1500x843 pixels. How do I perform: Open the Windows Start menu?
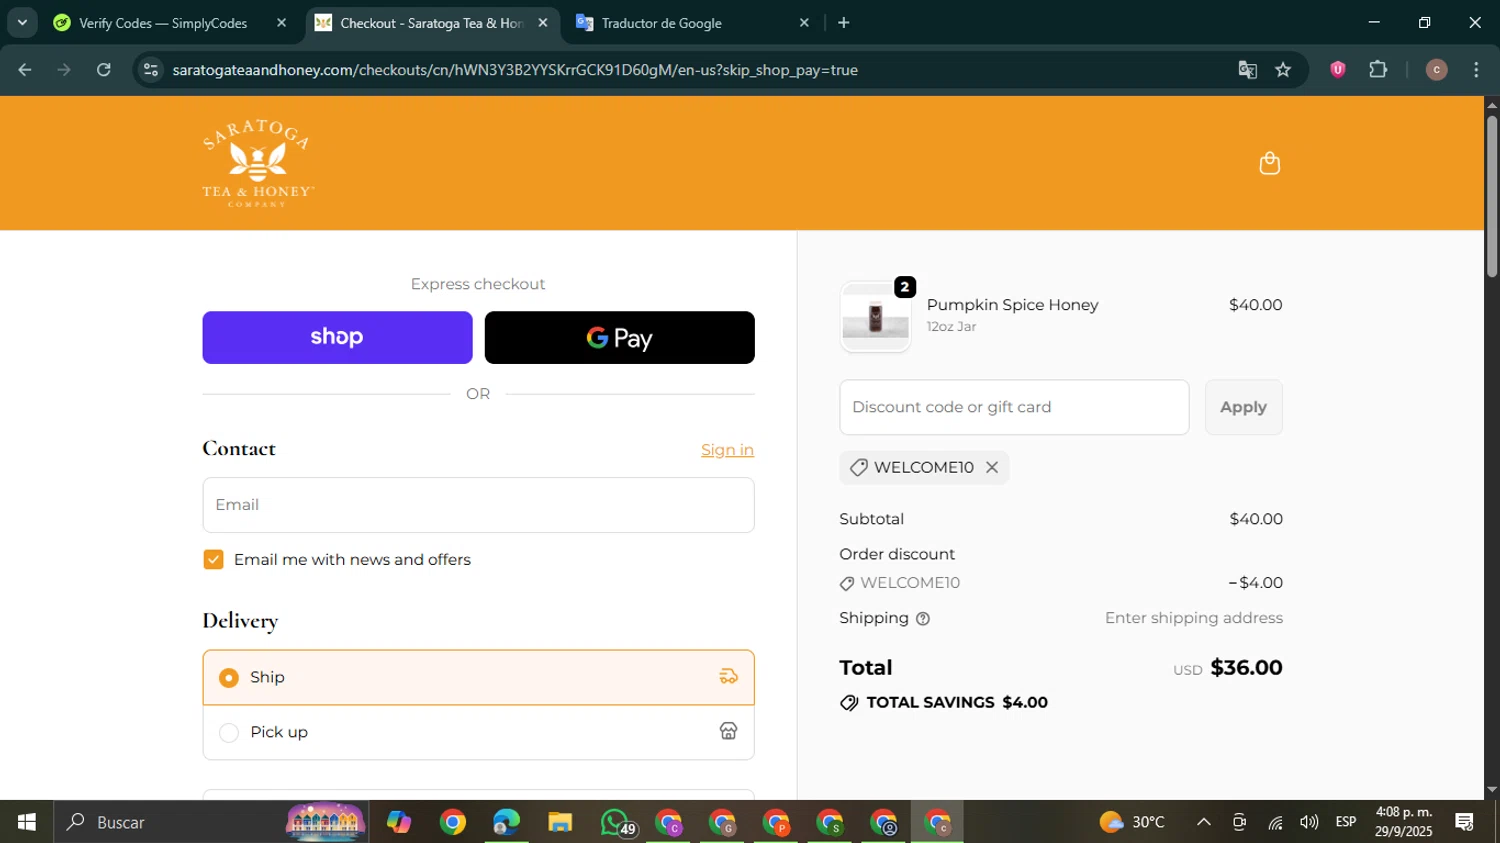pyautogui.click(x=26, y=822)
